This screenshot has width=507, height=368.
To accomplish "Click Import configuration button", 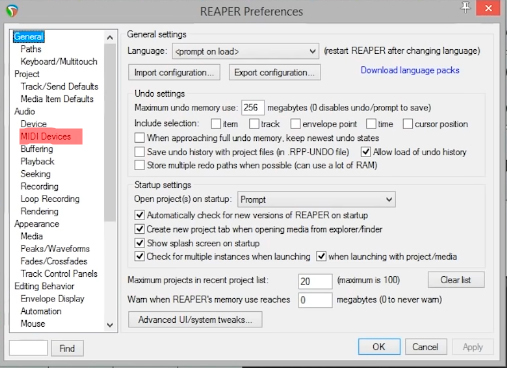I will point(174,72).
